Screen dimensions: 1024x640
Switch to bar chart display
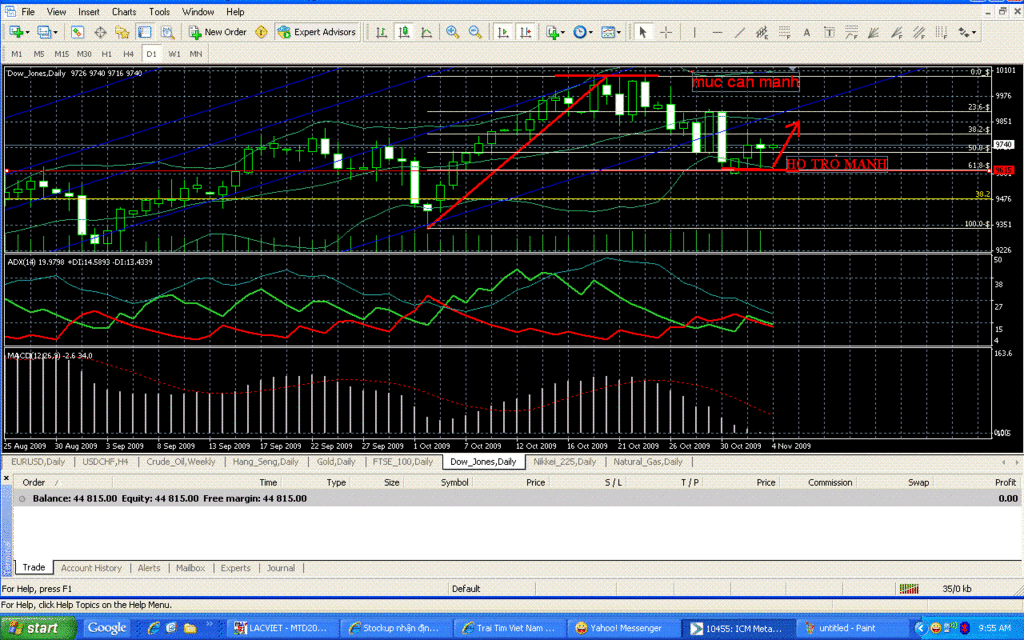(381, 32)
